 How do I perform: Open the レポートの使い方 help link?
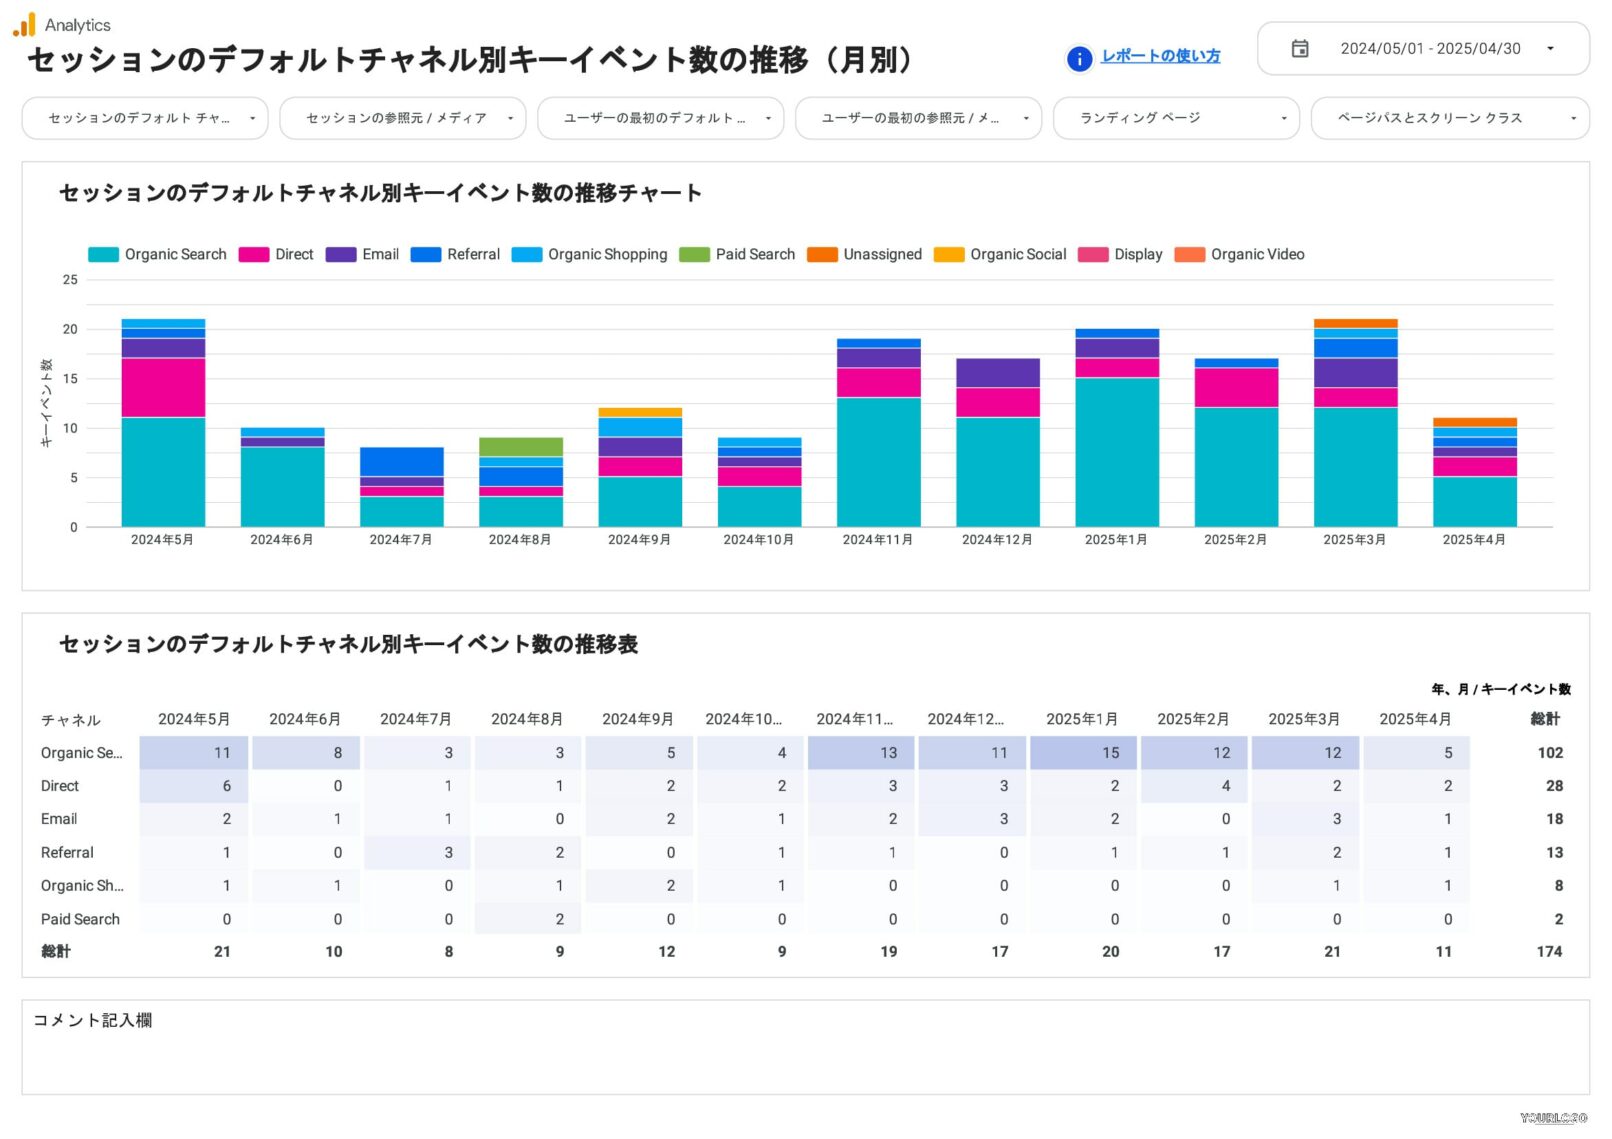pos(1160,57)
